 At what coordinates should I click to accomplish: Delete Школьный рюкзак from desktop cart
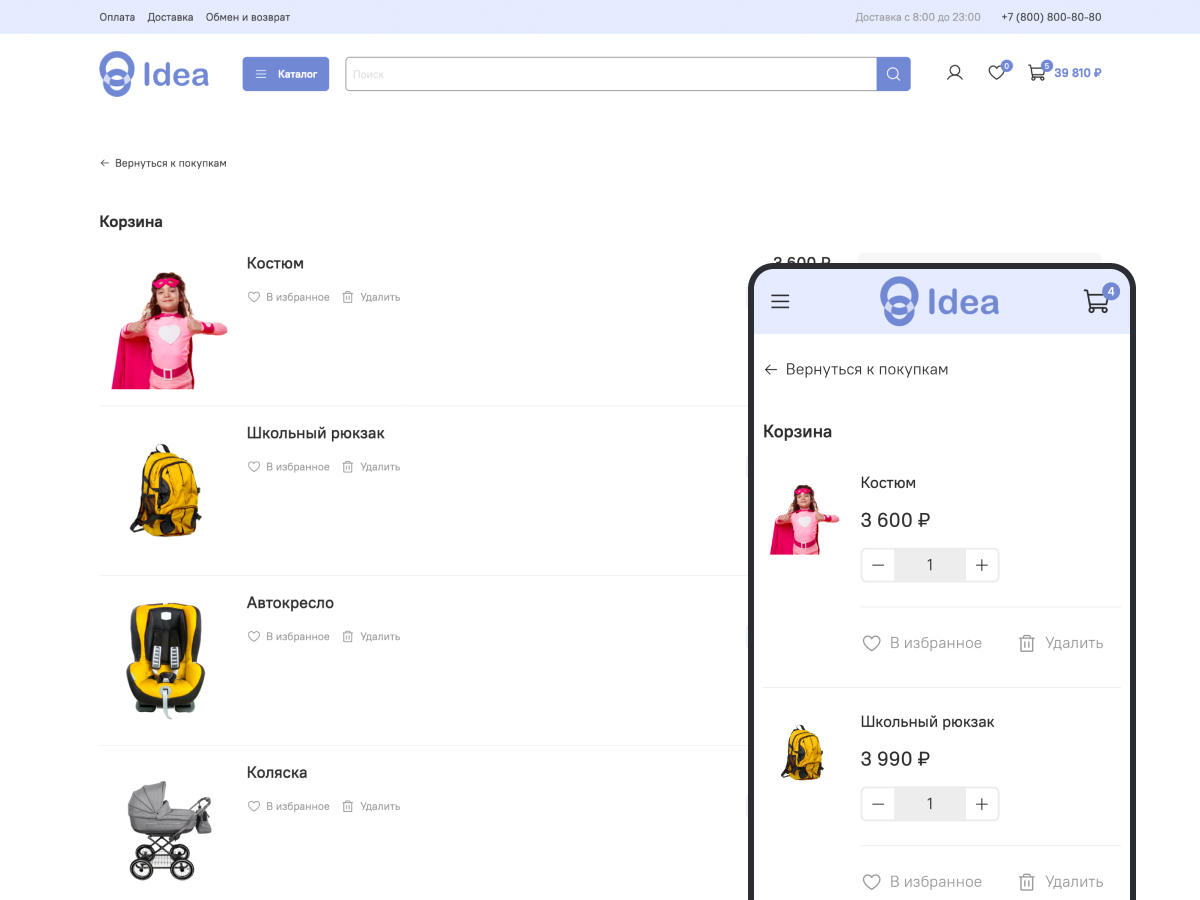coord(371,467)
